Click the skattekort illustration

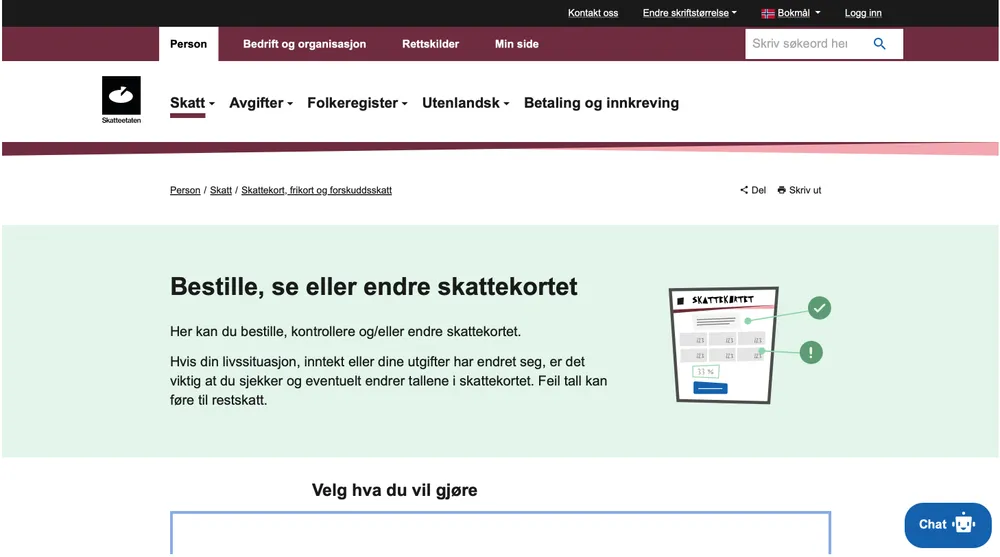pyautogui.click(x=740, y=343)
